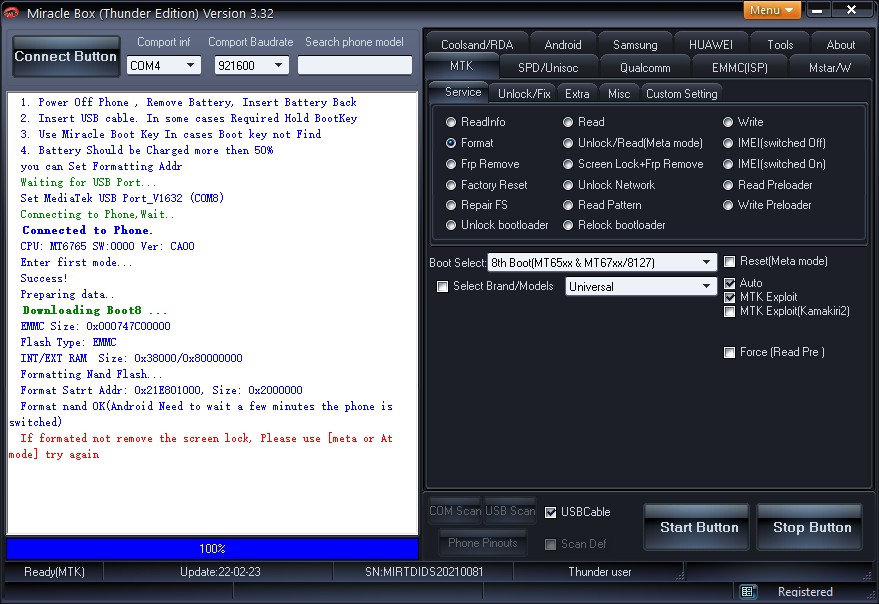Click the SN:MIRTDIDS20210081 status entry
The width and height of the screenshot is (879, 604).
(424, 571)
